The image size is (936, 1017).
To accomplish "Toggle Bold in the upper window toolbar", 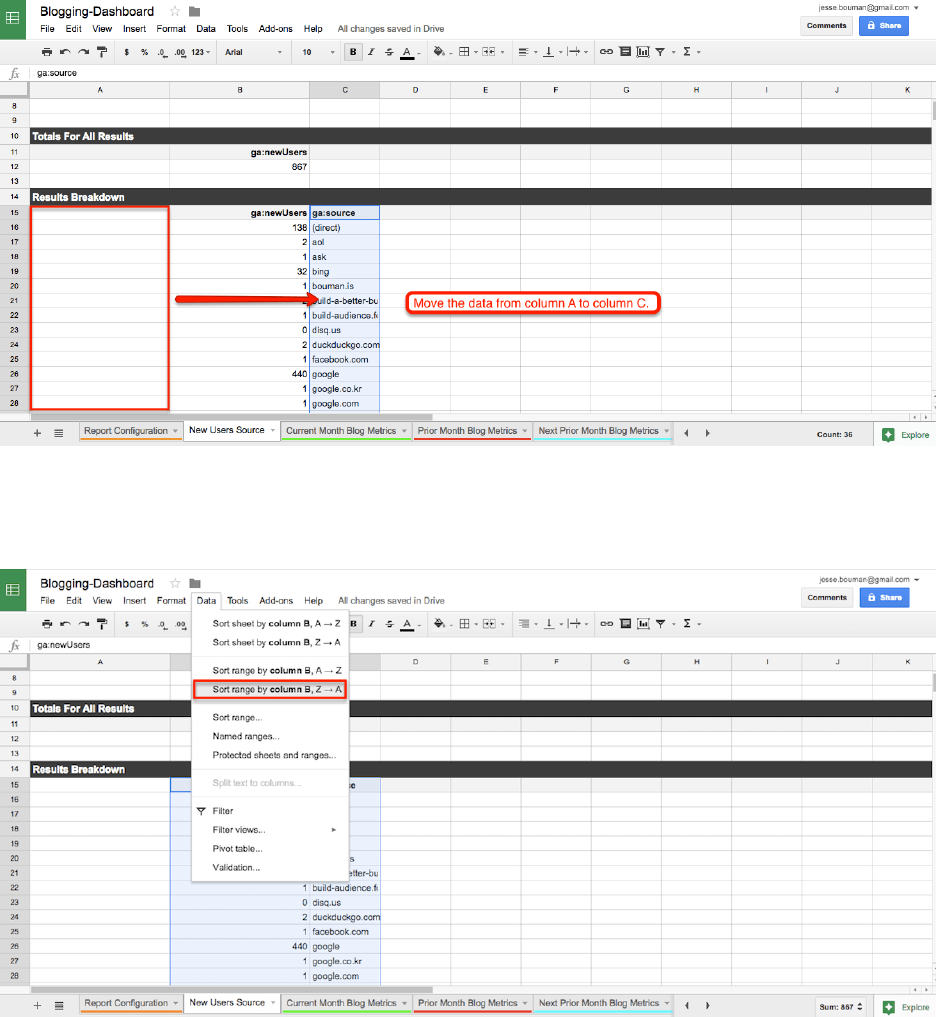I will (353, 52).
